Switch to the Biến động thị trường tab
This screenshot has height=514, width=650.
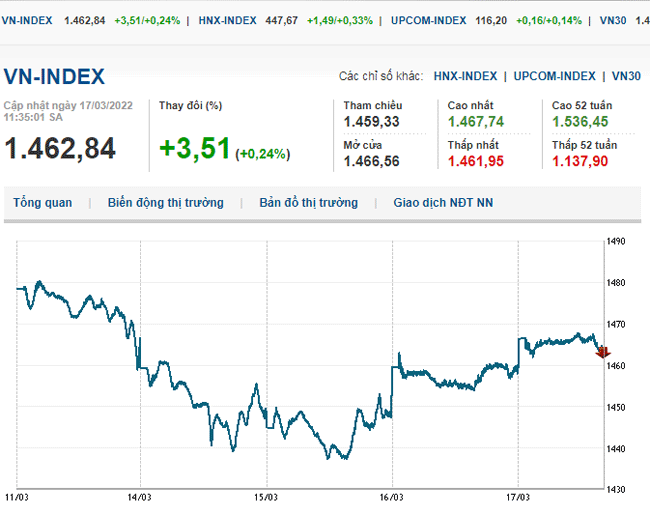(165, 203)
